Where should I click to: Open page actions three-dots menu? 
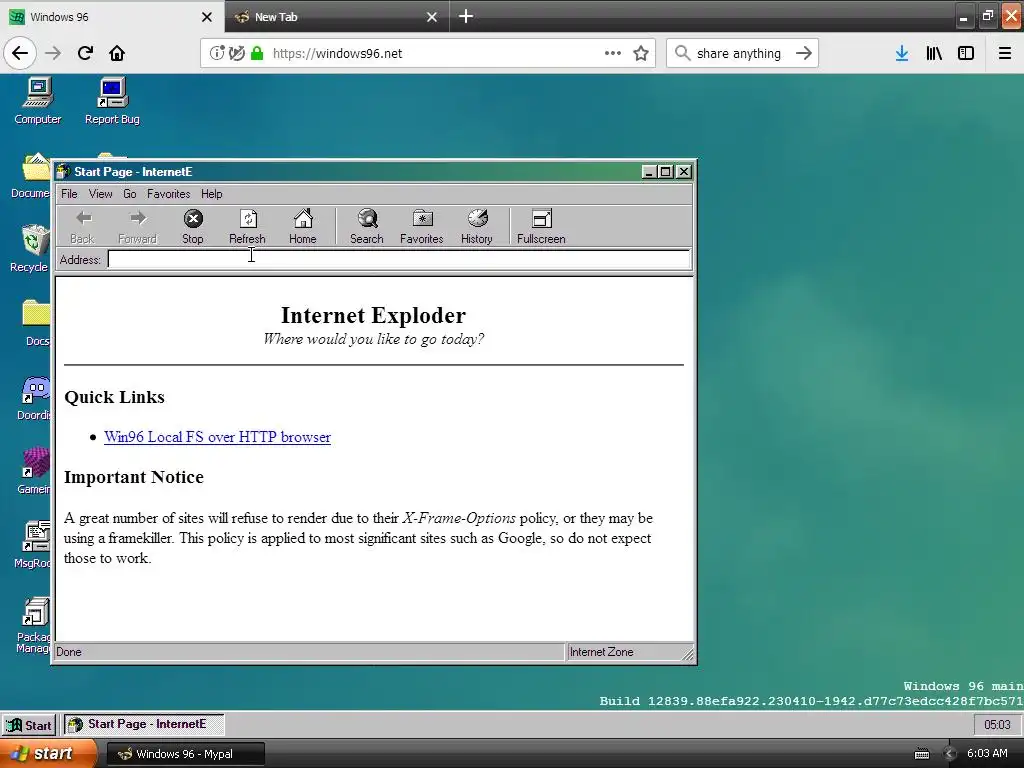(x=613, y=53)
